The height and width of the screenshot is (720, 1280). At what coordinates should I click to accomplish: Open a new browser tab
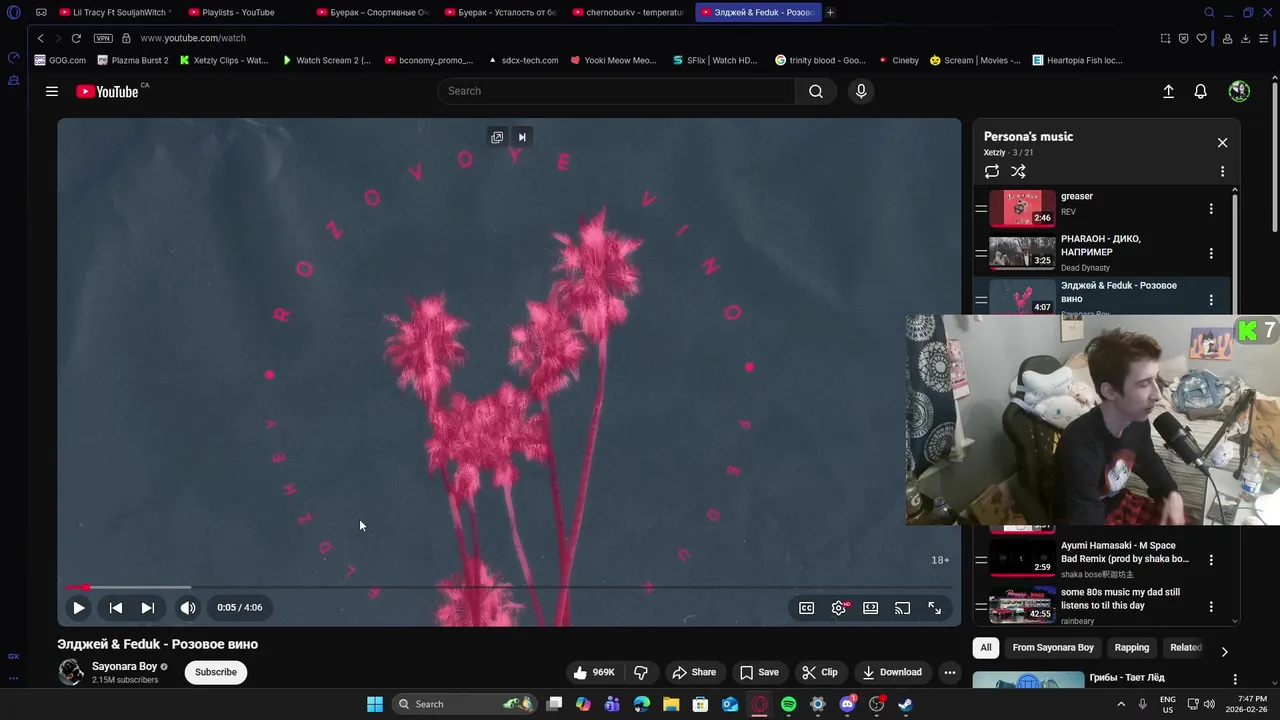pos(830,12)
